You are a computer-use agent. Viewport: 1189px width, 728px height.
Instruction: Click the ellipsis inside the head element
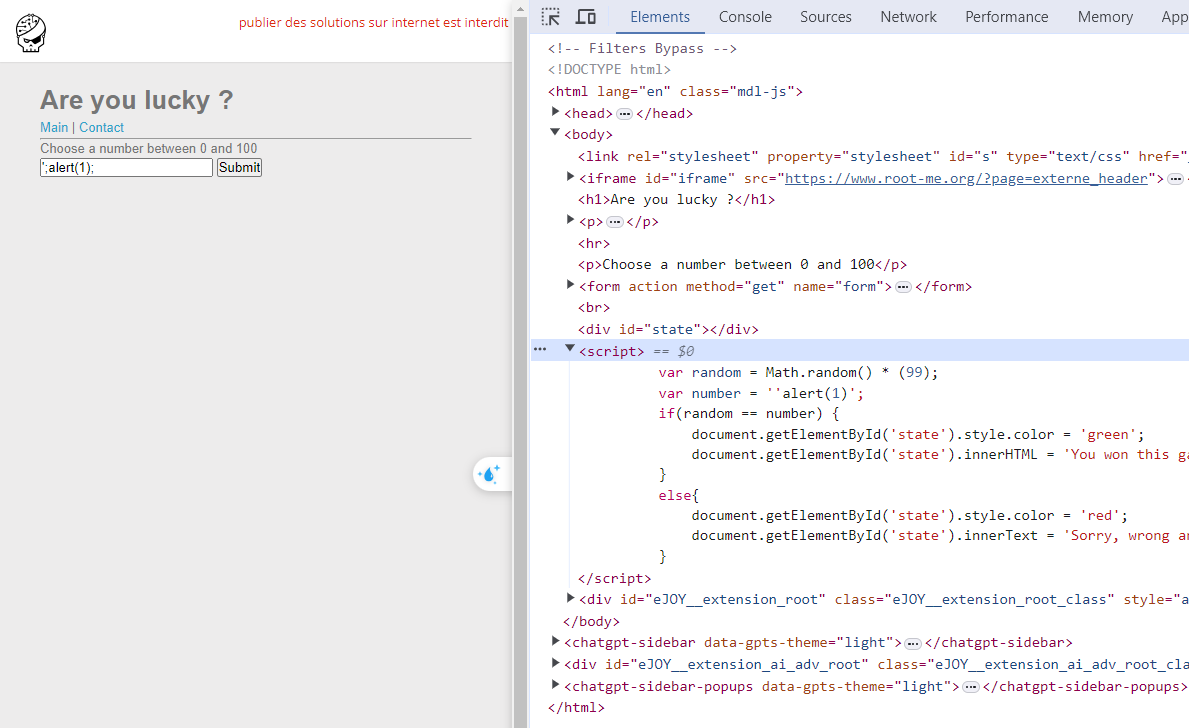click(624, 114)
